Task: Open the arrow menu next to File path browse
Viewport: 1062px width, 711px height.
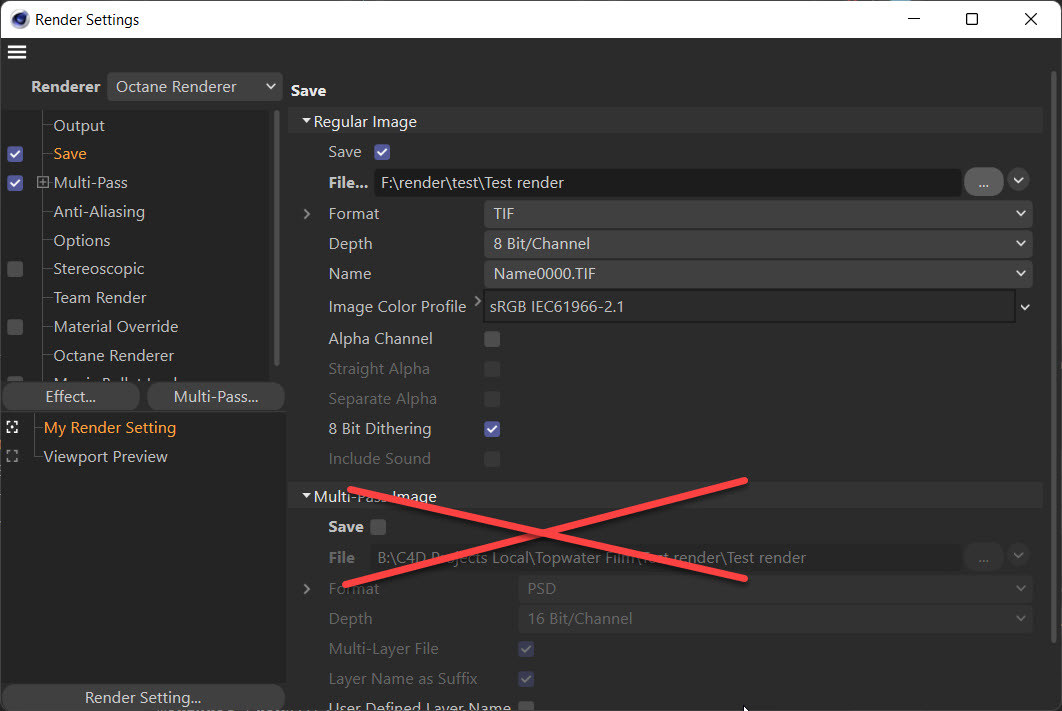Action: (x=1018, y=180)
